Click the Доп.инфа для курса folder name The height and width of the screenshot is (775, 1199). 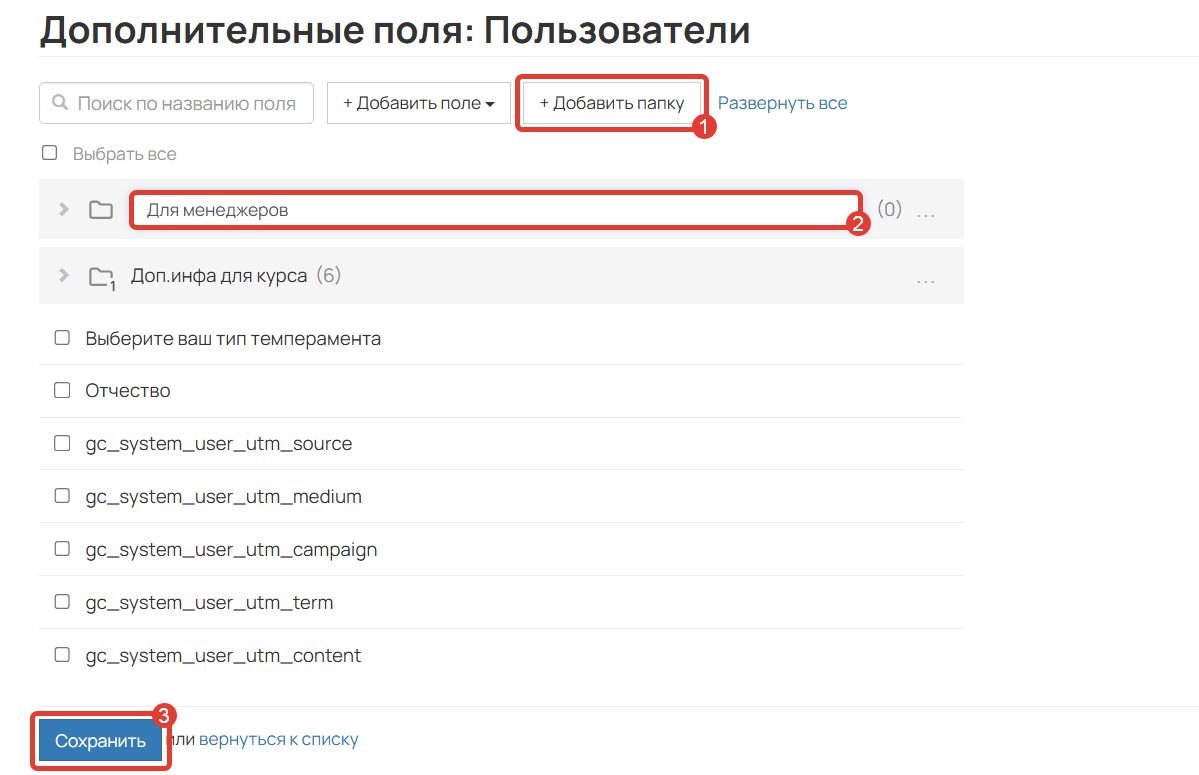pyautogui.click(x=219, y=276)
